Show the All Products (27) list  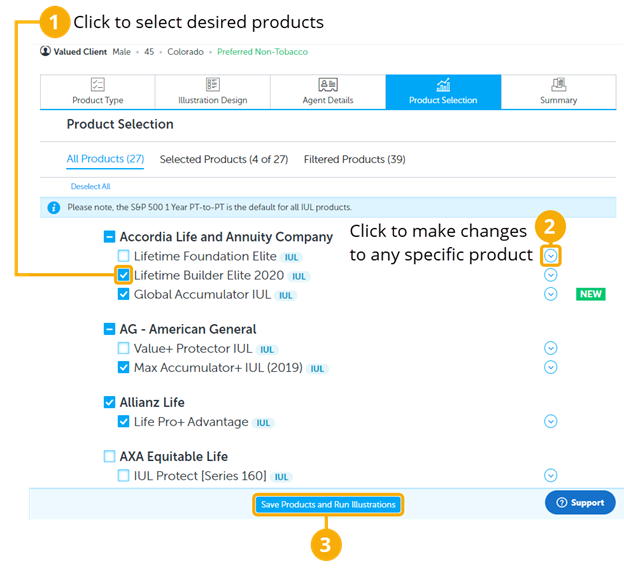coord(105,159)
